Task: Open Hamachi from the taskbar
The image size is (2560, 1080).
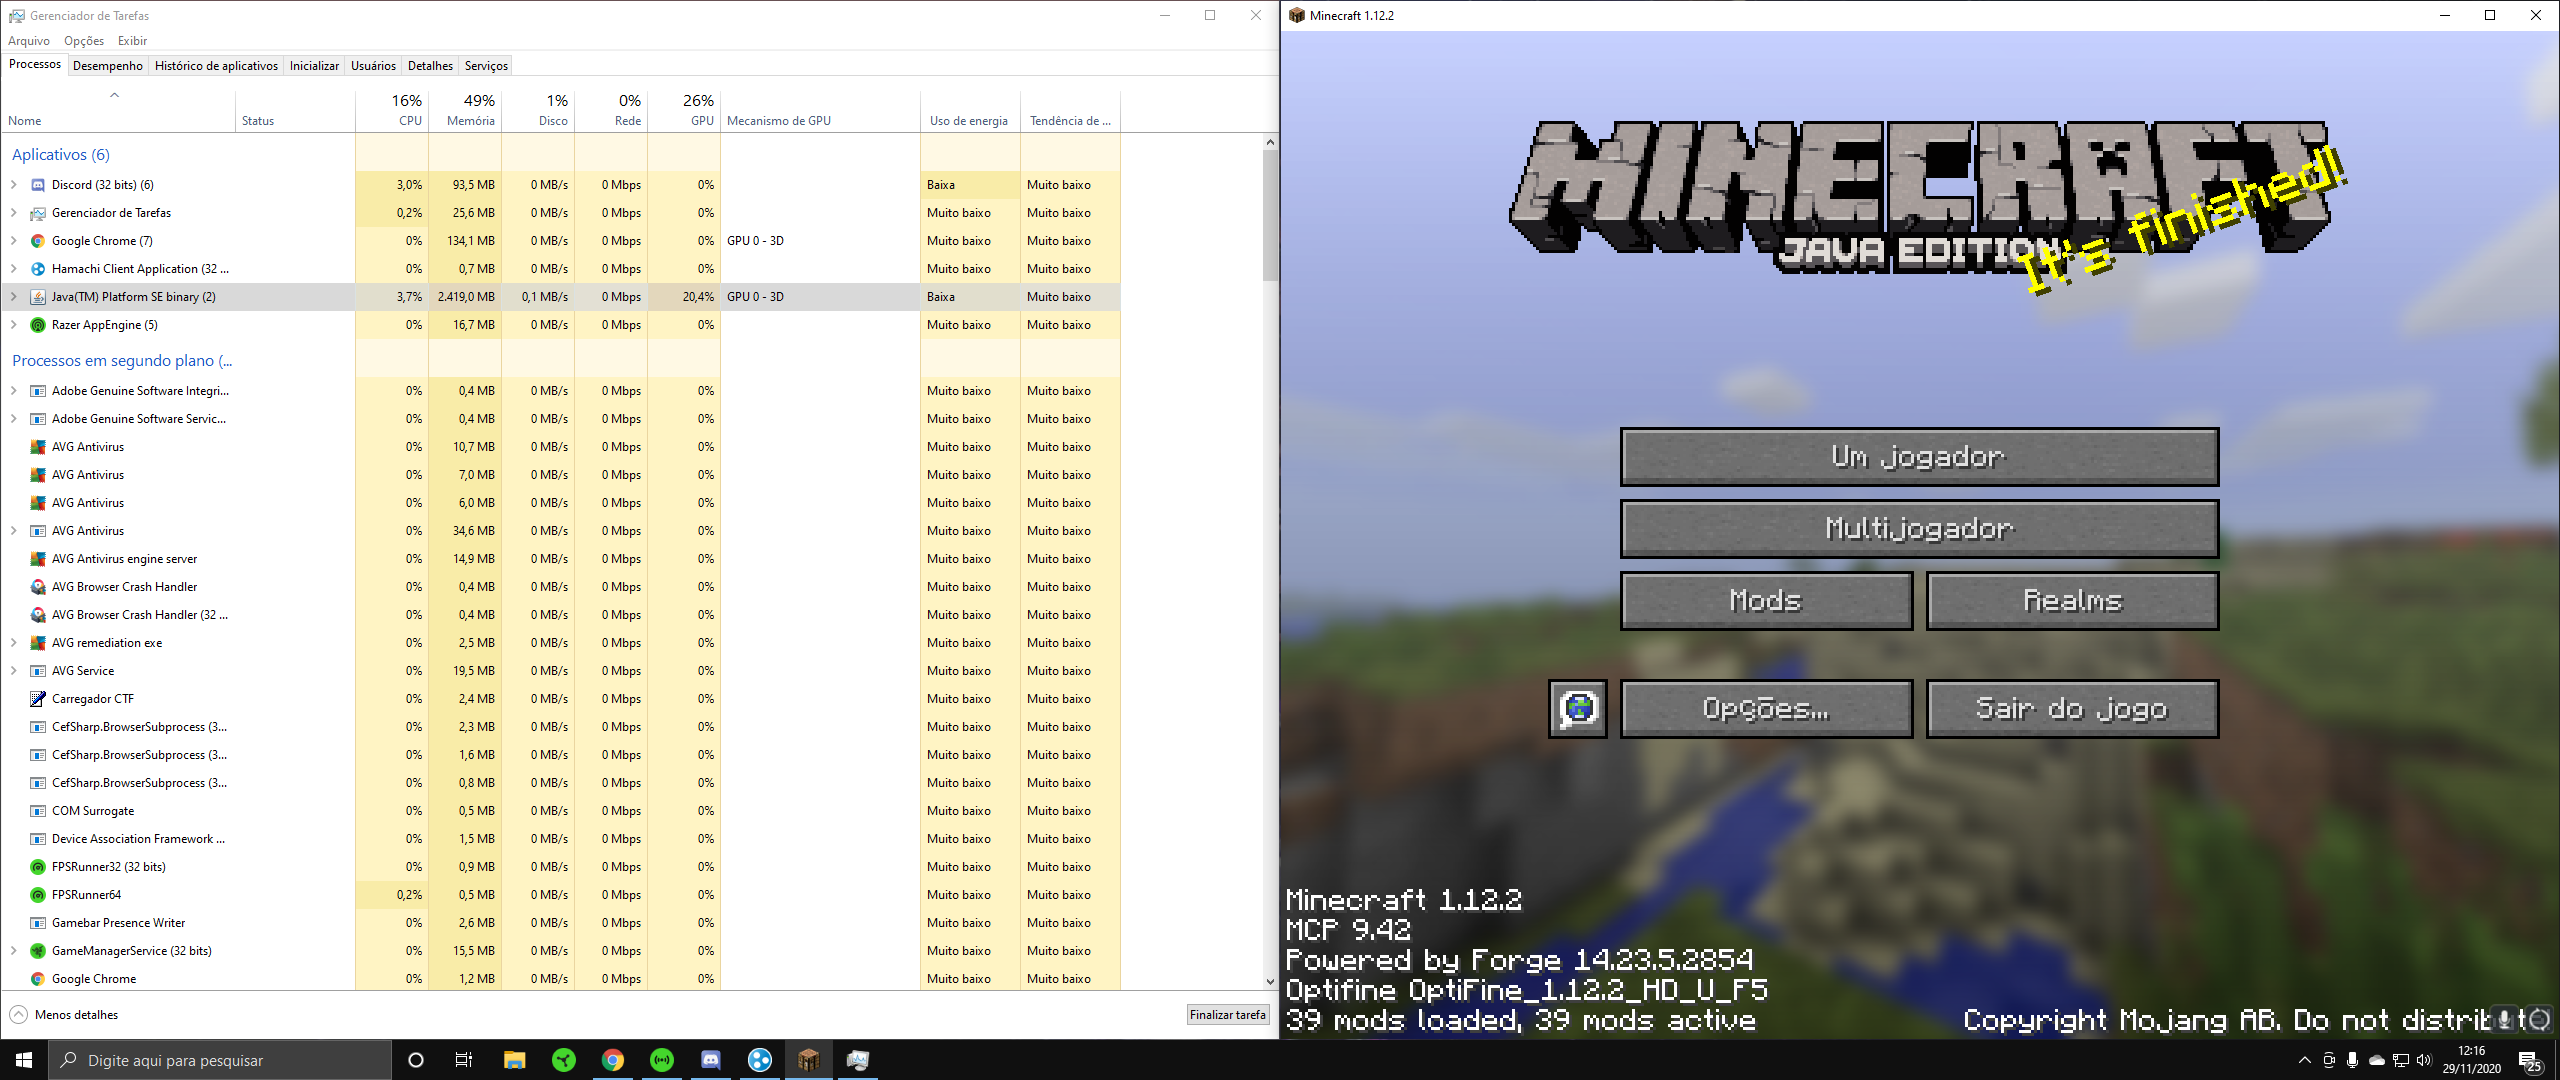Action: tap(760, 1060)
